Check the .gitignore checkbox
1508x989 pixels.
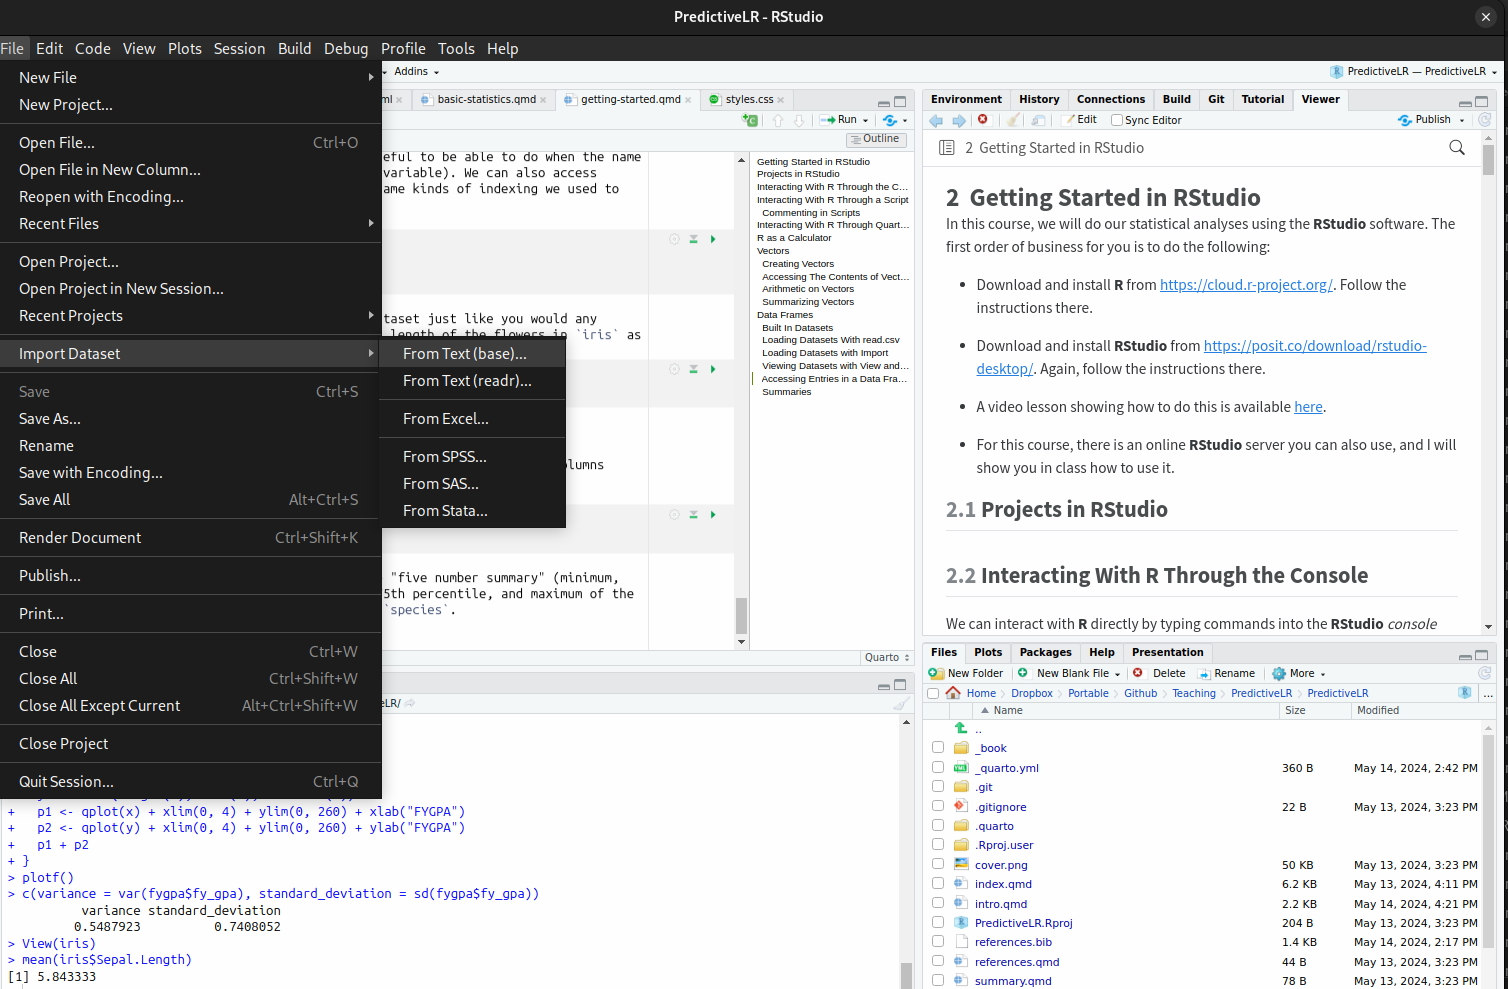pyautogui.click(x=938, y=806)
